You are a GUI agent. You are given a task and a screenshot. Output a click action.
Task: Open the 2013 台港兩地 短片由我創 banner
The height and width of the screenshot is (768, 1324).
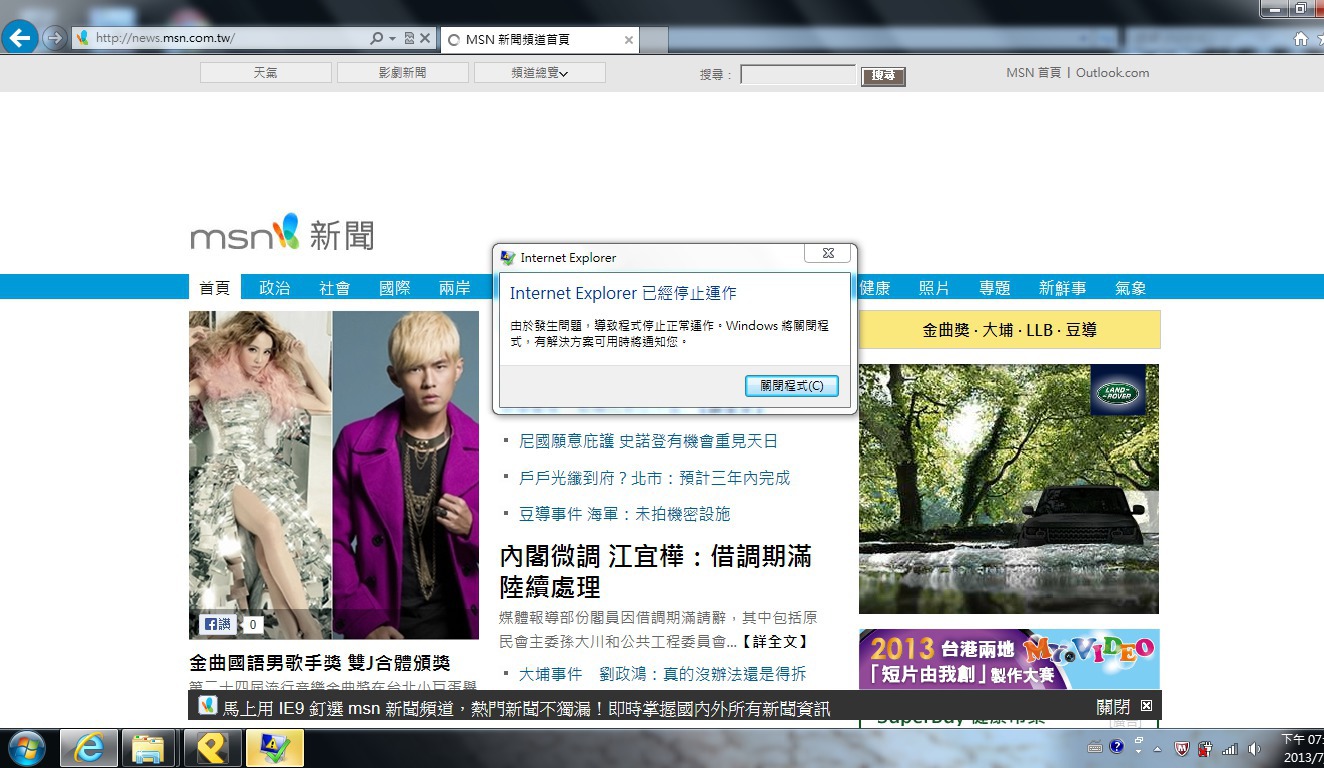tap(1008, 660)
